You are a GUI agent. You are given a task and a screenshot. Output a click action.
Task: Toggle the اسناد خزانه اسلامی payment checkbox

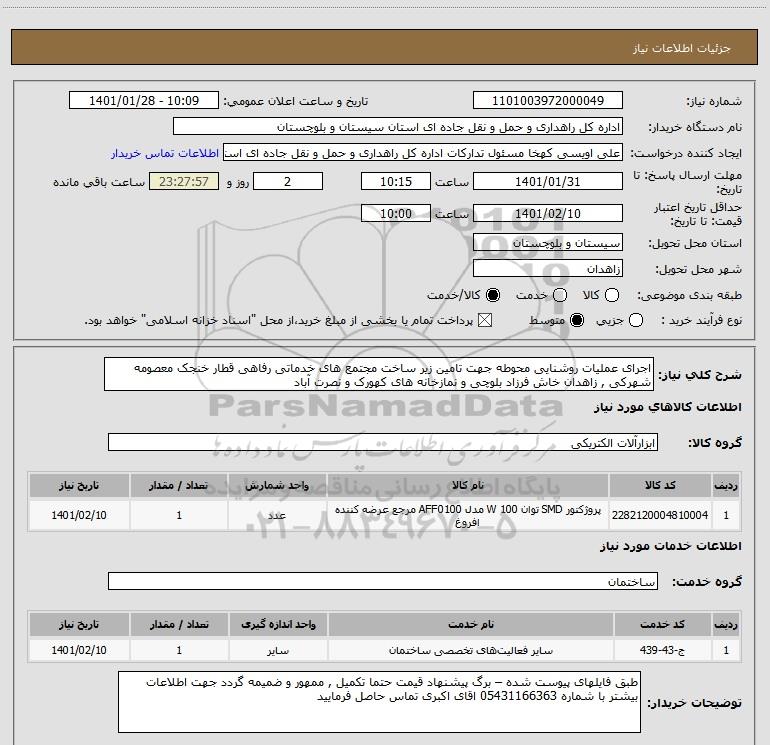point(485,321)
